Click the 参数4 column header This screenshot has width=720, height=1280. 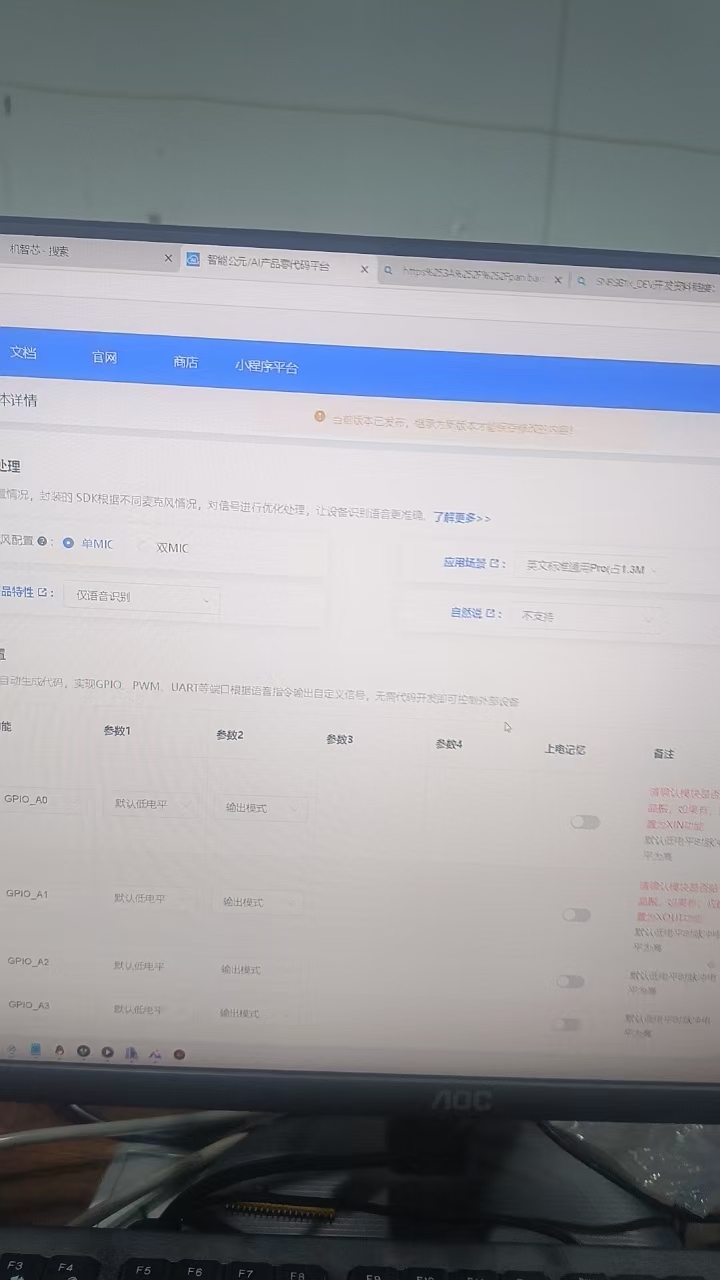(x=449, y=744)
